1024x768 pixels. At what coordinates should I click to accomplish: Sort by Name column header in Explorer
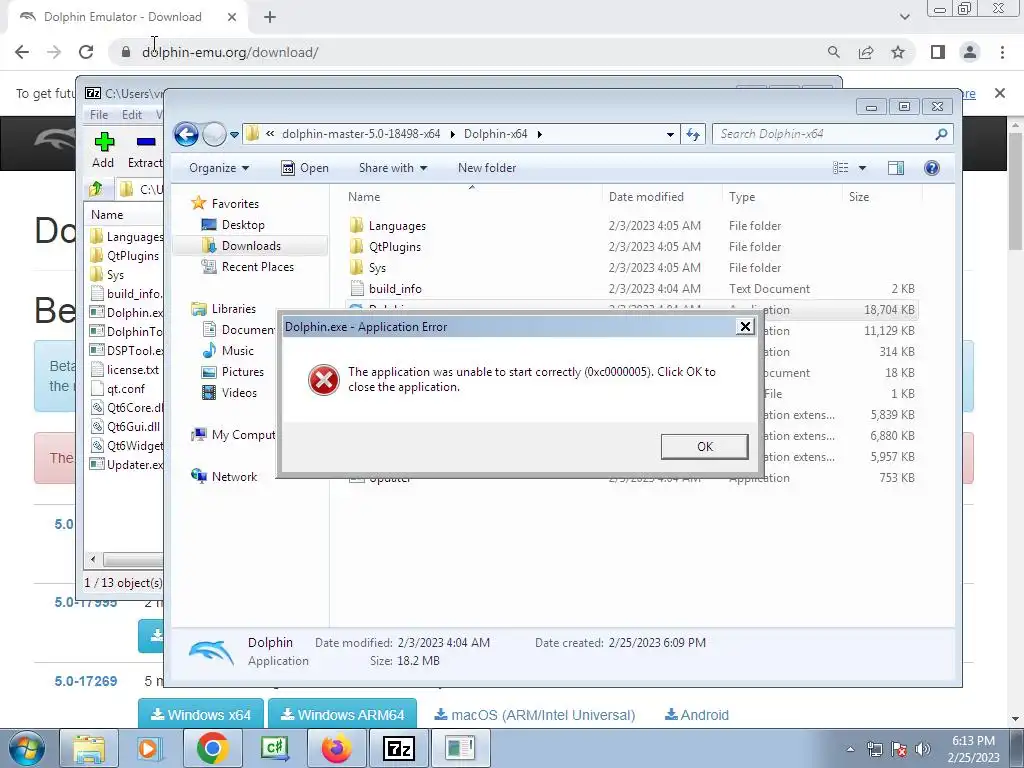pyautogui.click(x=364, y=197)
